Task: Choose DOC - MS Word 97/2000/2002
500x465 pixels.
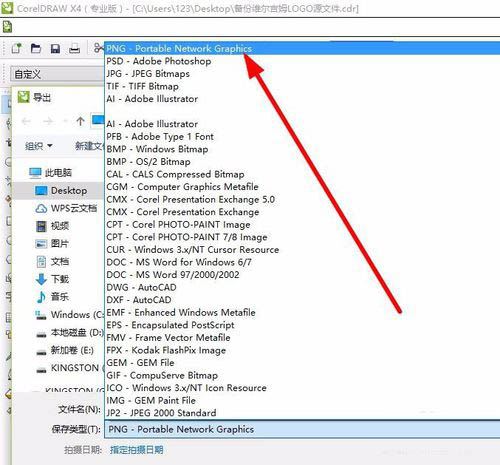Action: (173, 275)
